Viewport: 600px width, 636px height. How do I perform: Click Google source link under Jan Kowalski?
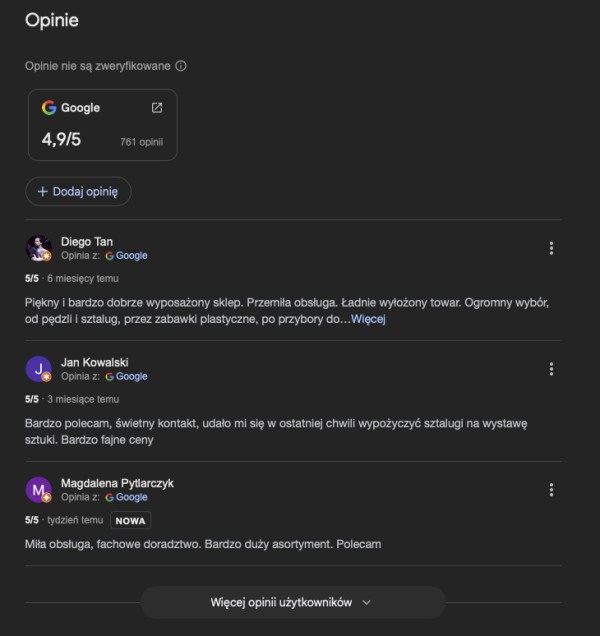(x=126, y=377)
